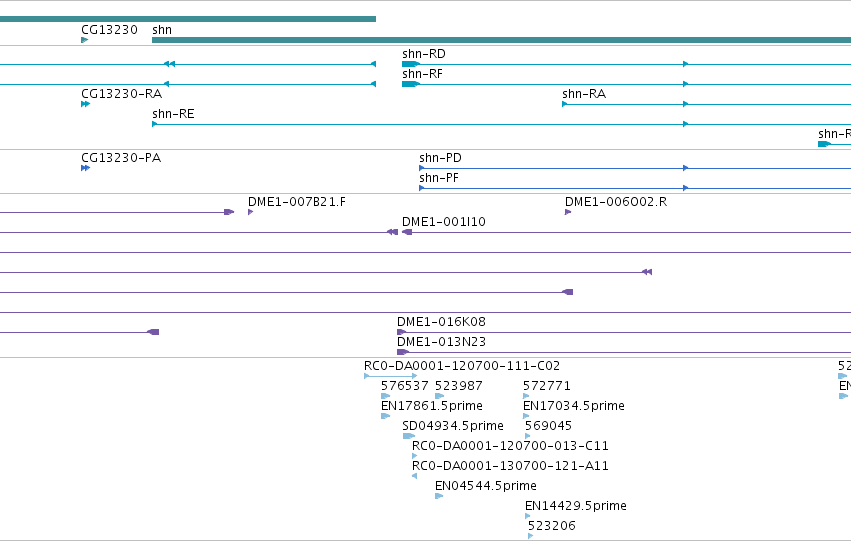851x541 pixels.
Task: Click the shn-RA transcript label
Action: 584,94
